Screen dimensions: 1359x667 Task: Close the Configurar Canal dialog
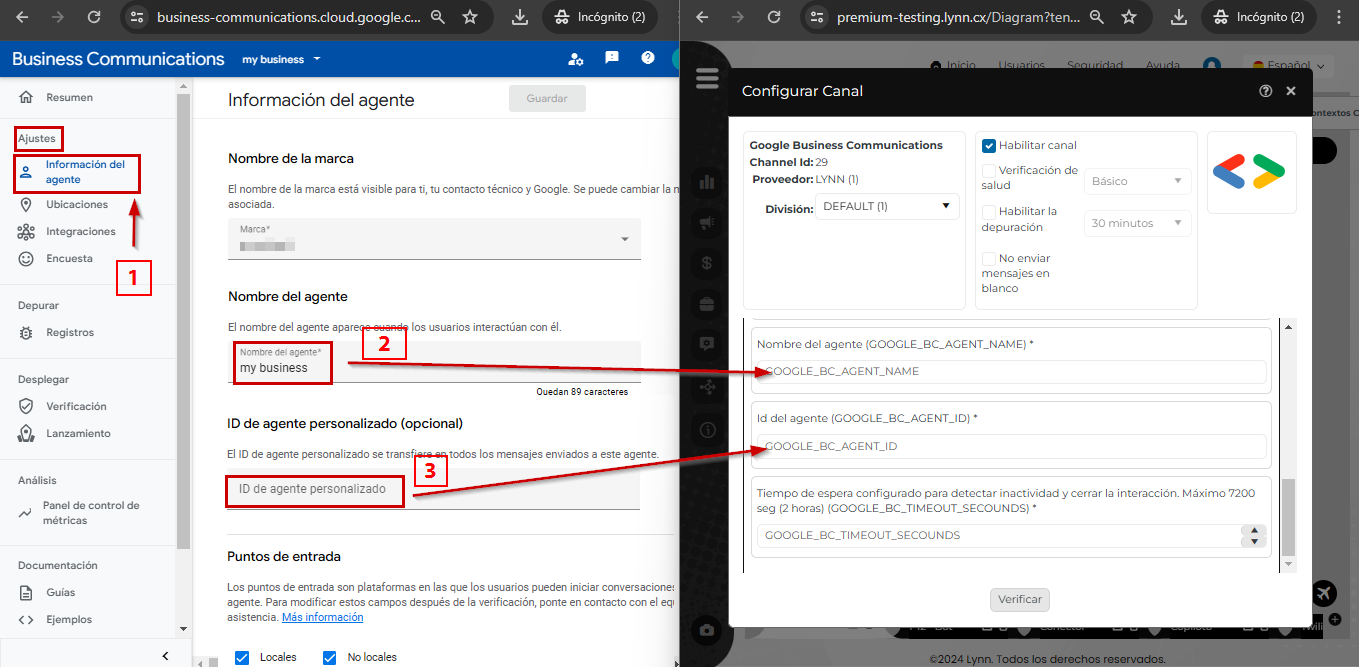[1291, 91]
